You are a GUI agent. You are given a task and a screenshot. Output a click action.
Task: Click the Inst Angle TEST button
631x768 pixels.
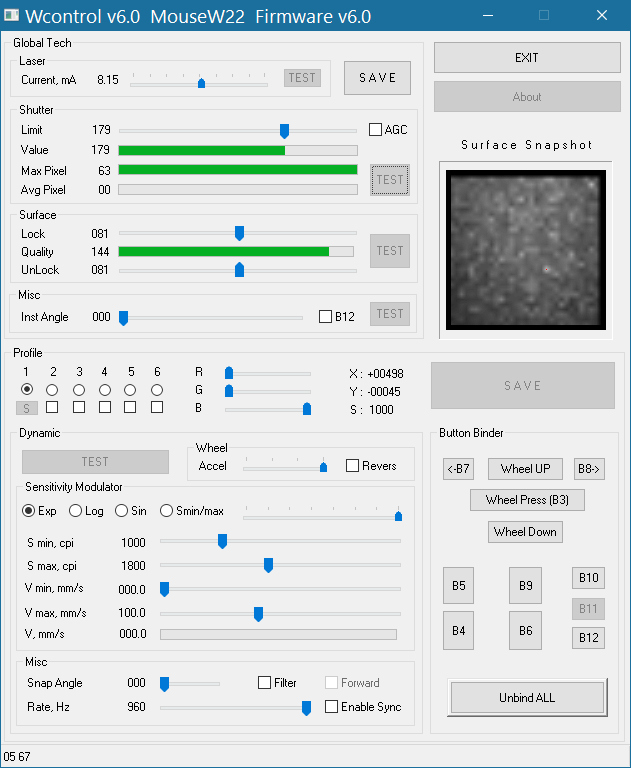390,313
